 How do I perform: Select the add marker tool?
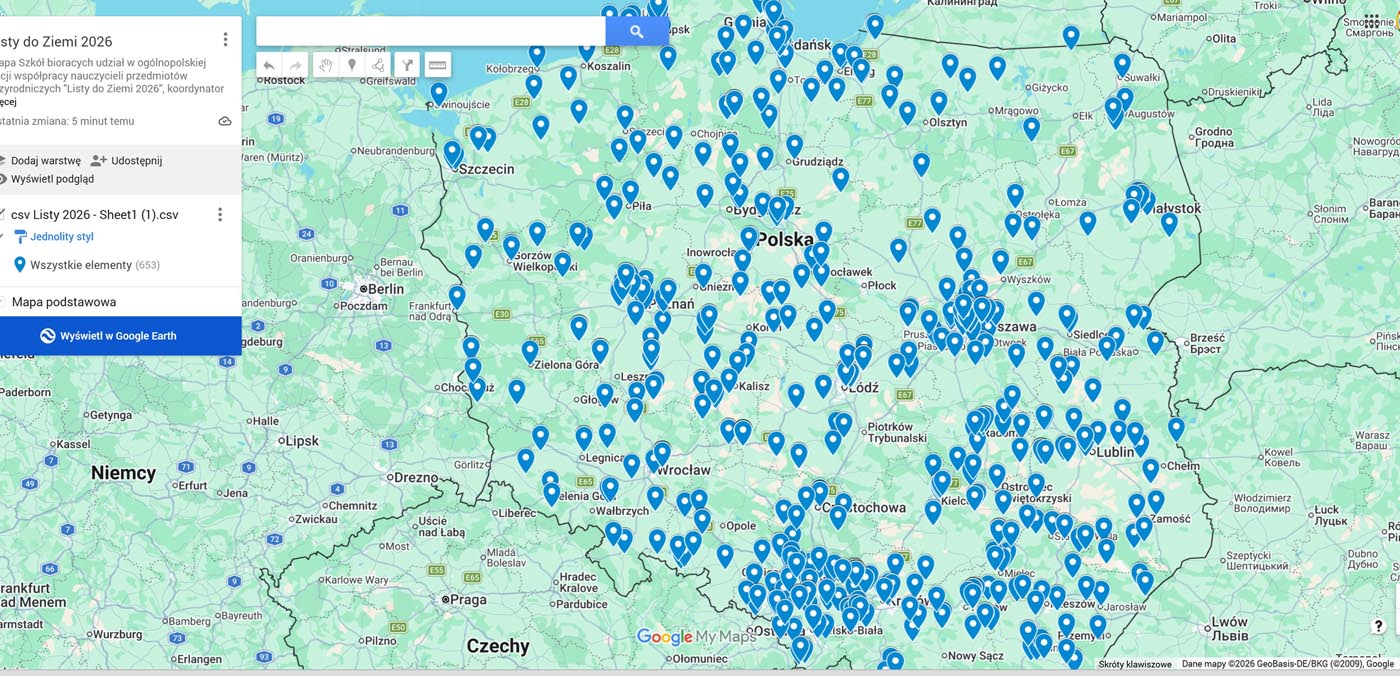point(352,65)
